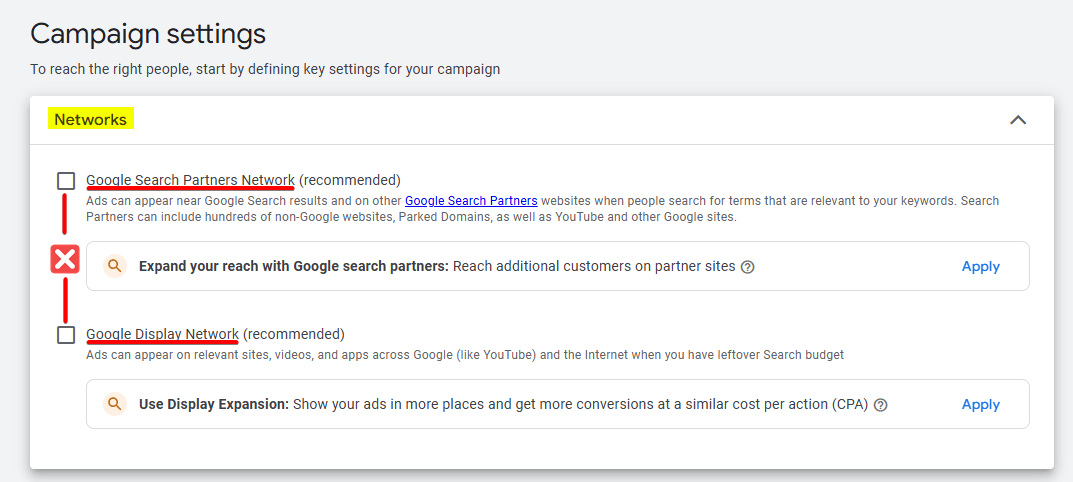Open the blue Google Search Partners hyperlink
Screen dimensions: 1073x482
pos(471,201)
